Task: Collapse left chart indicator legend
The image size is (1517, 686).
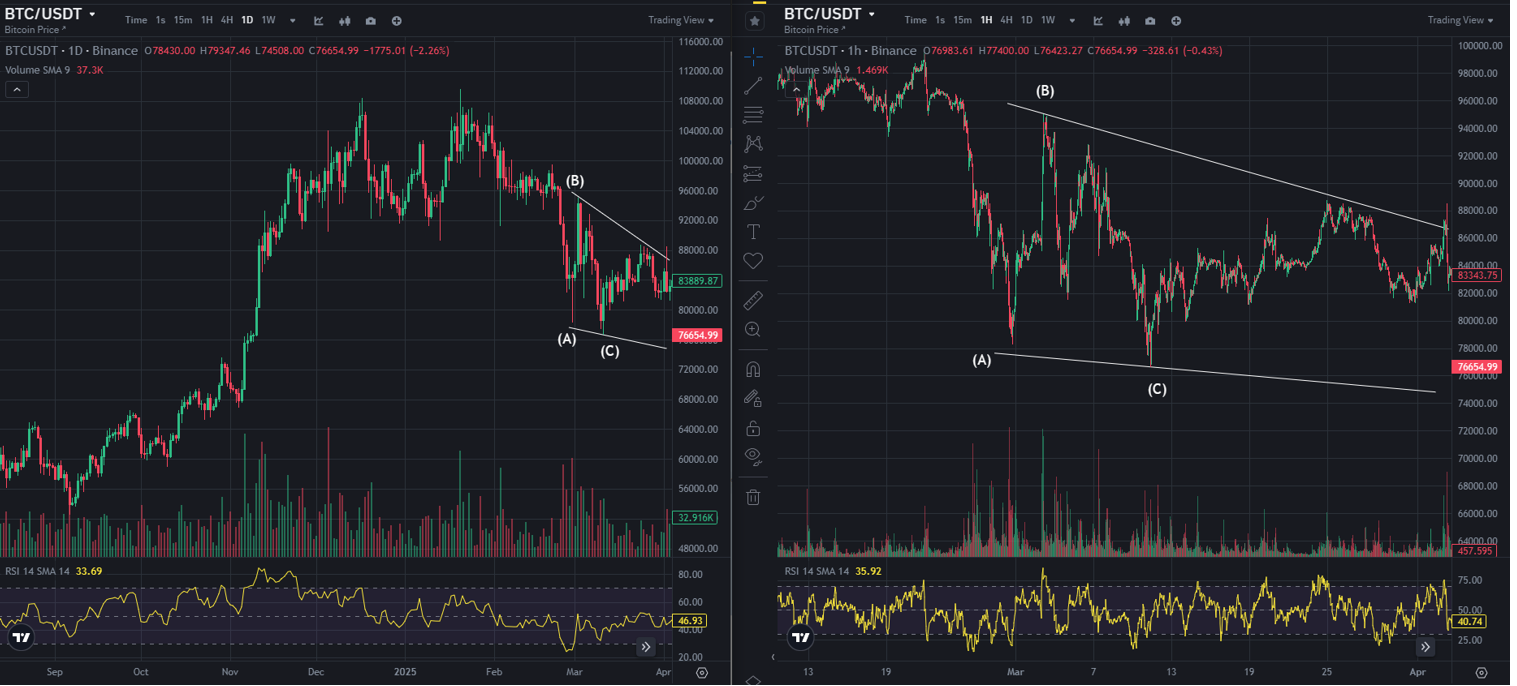Action: pyautogui.click(x=17, y=89)
